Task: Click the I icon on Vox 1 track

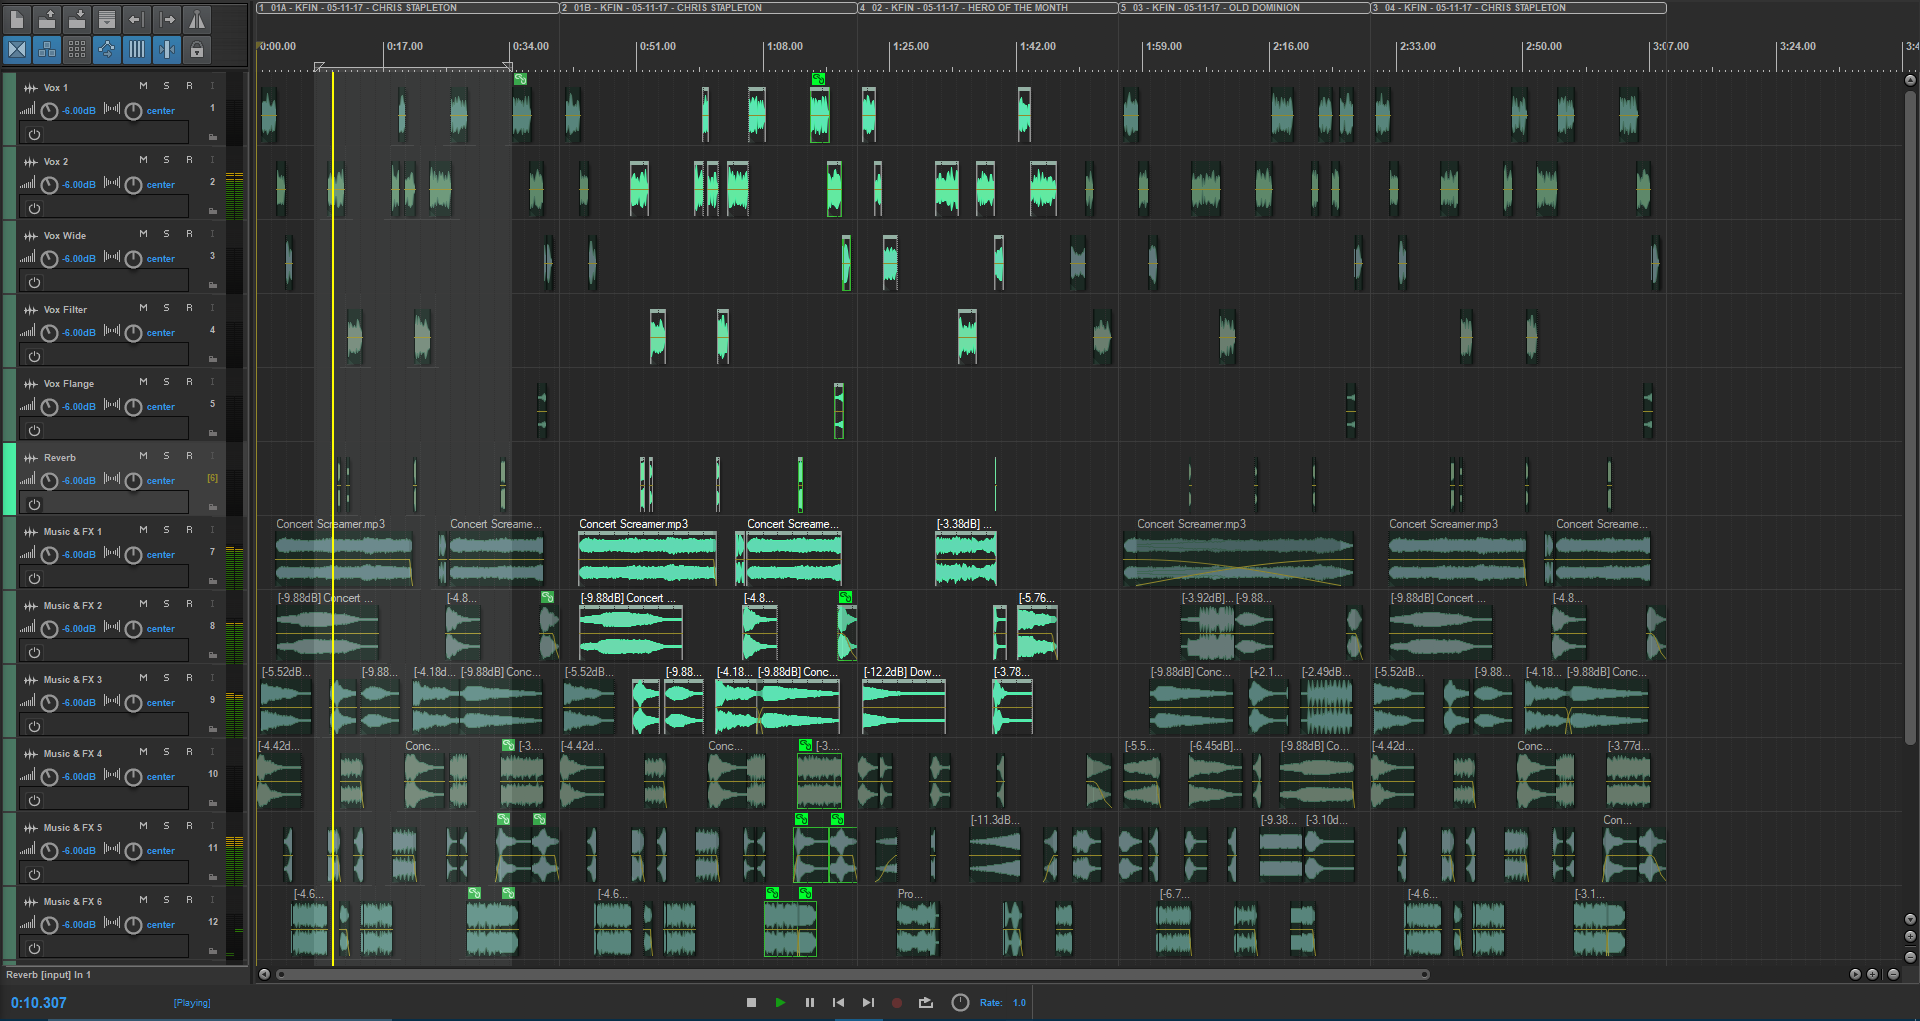Action: (x=212, y=86)
